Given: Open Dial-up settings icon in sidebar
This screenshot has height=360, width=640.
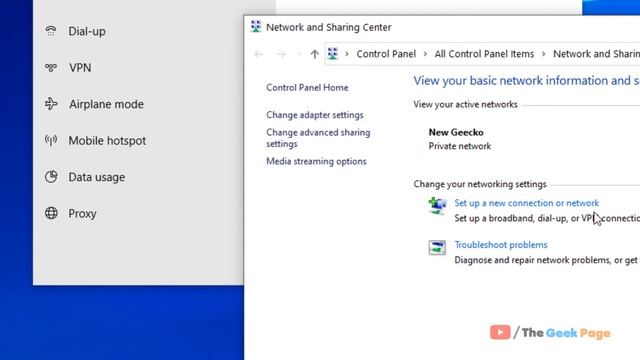Looking at the screenshot, I should coord(51,31).
